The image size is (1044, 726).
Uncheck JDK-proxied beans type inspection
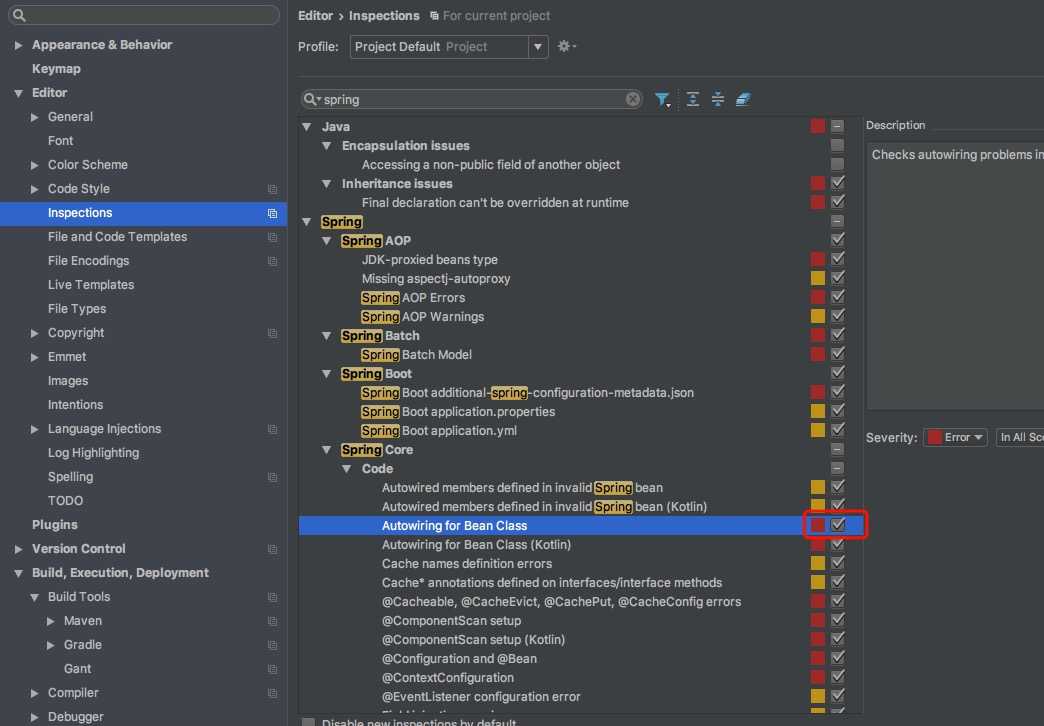838,259
